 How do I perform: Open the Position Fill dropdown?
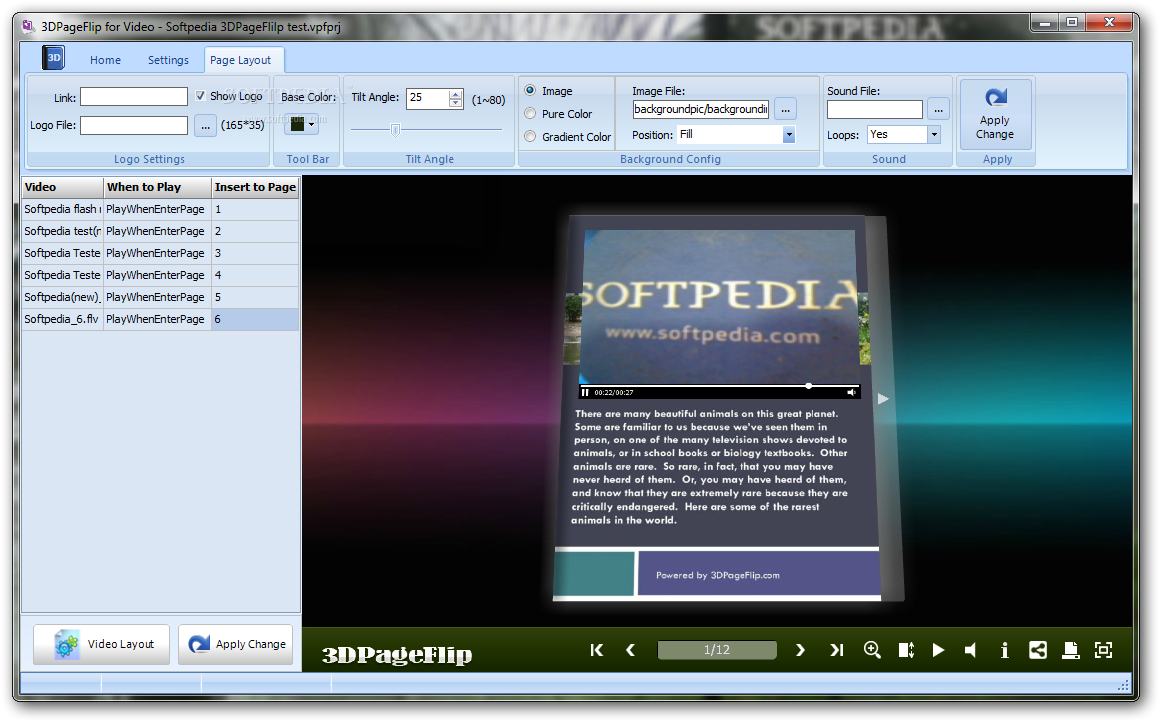coord(789,135)
